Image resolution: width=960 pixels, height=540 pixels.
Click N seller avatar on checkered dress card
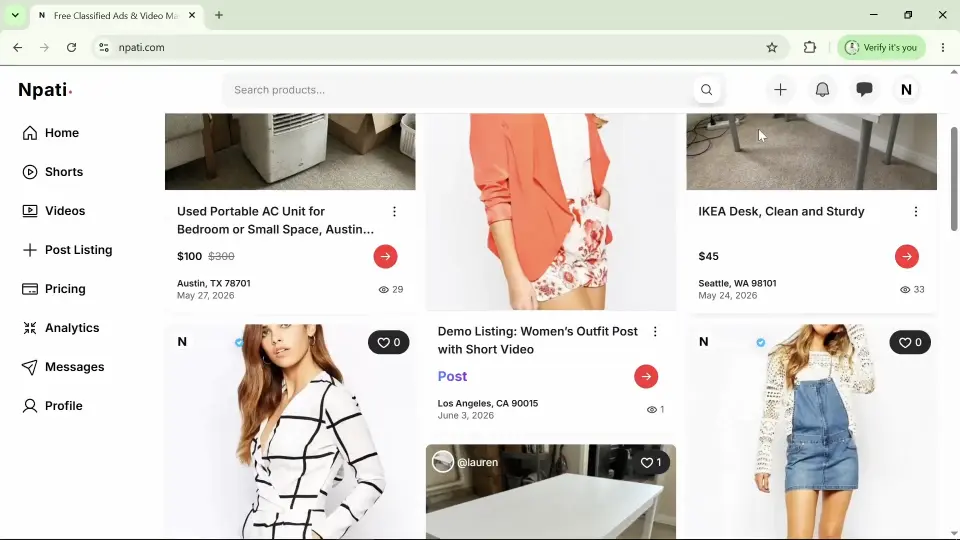(182, 342)
